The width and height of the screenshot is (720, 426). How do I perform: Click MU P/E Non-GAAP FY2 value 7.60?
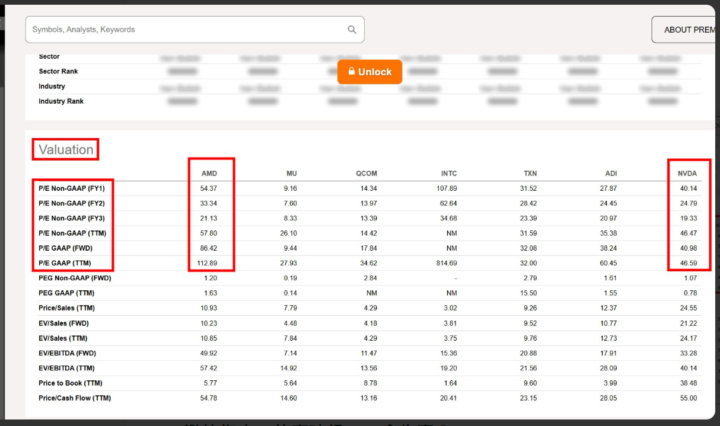290,203
